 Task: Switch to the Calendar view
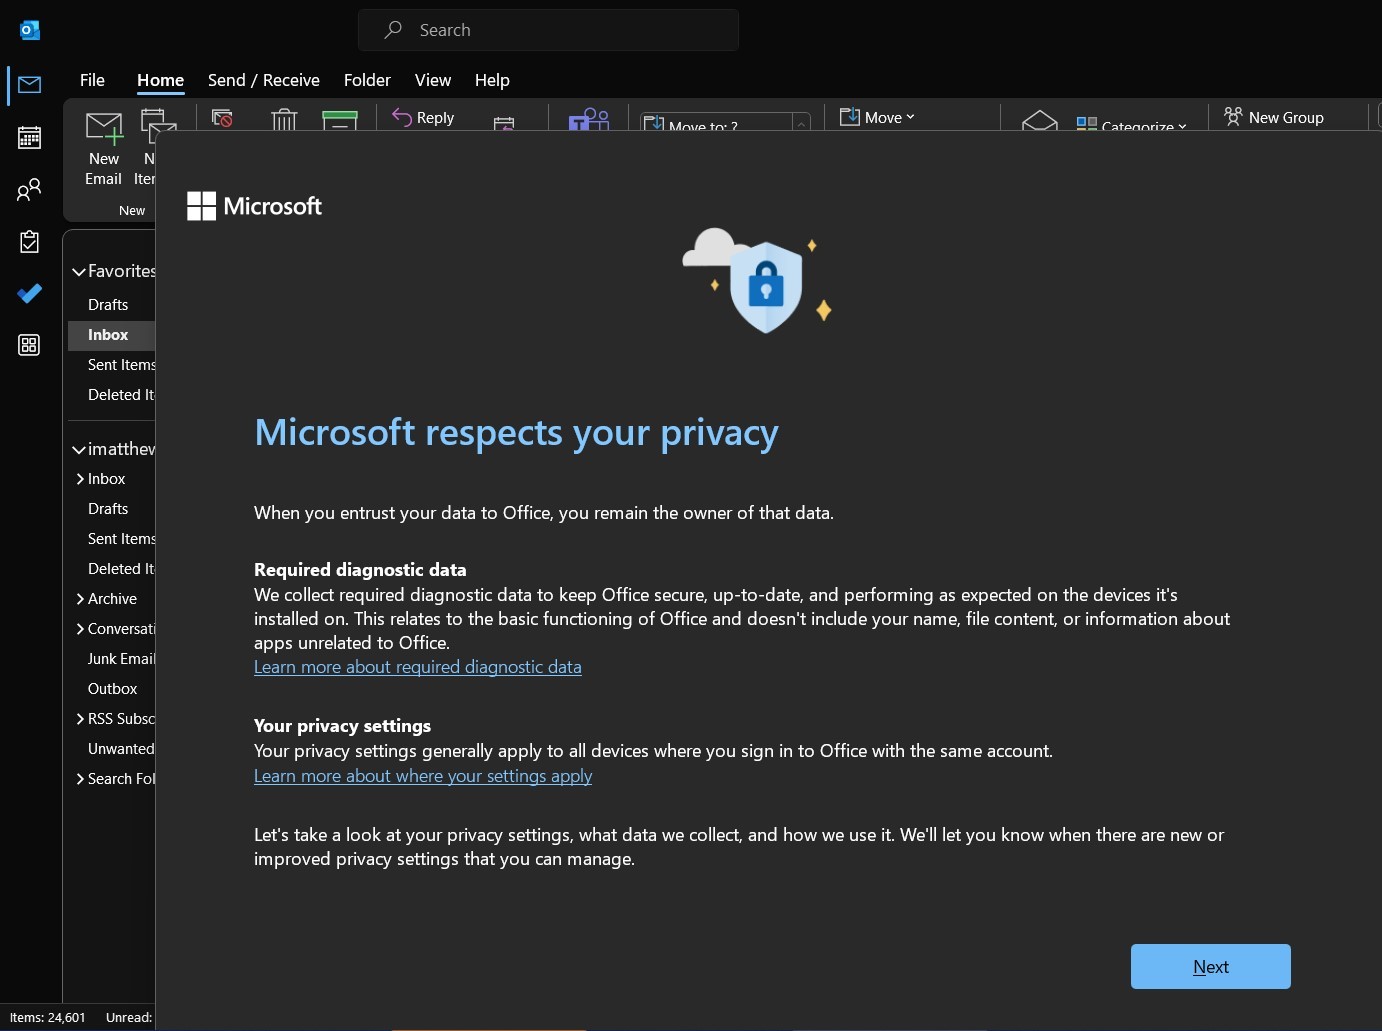click(29, 137)
